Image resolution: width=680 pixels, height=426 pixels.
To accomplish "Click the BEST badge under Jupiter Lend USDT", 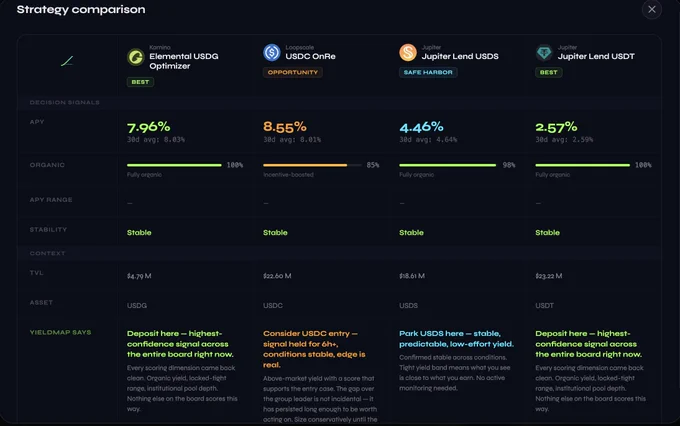I will [549, 72].
